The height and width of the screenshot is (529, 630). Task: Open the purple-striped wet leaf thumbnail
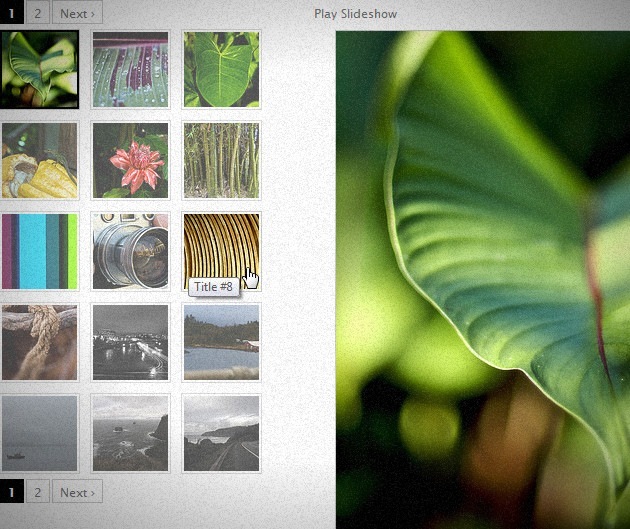point(130,69)
